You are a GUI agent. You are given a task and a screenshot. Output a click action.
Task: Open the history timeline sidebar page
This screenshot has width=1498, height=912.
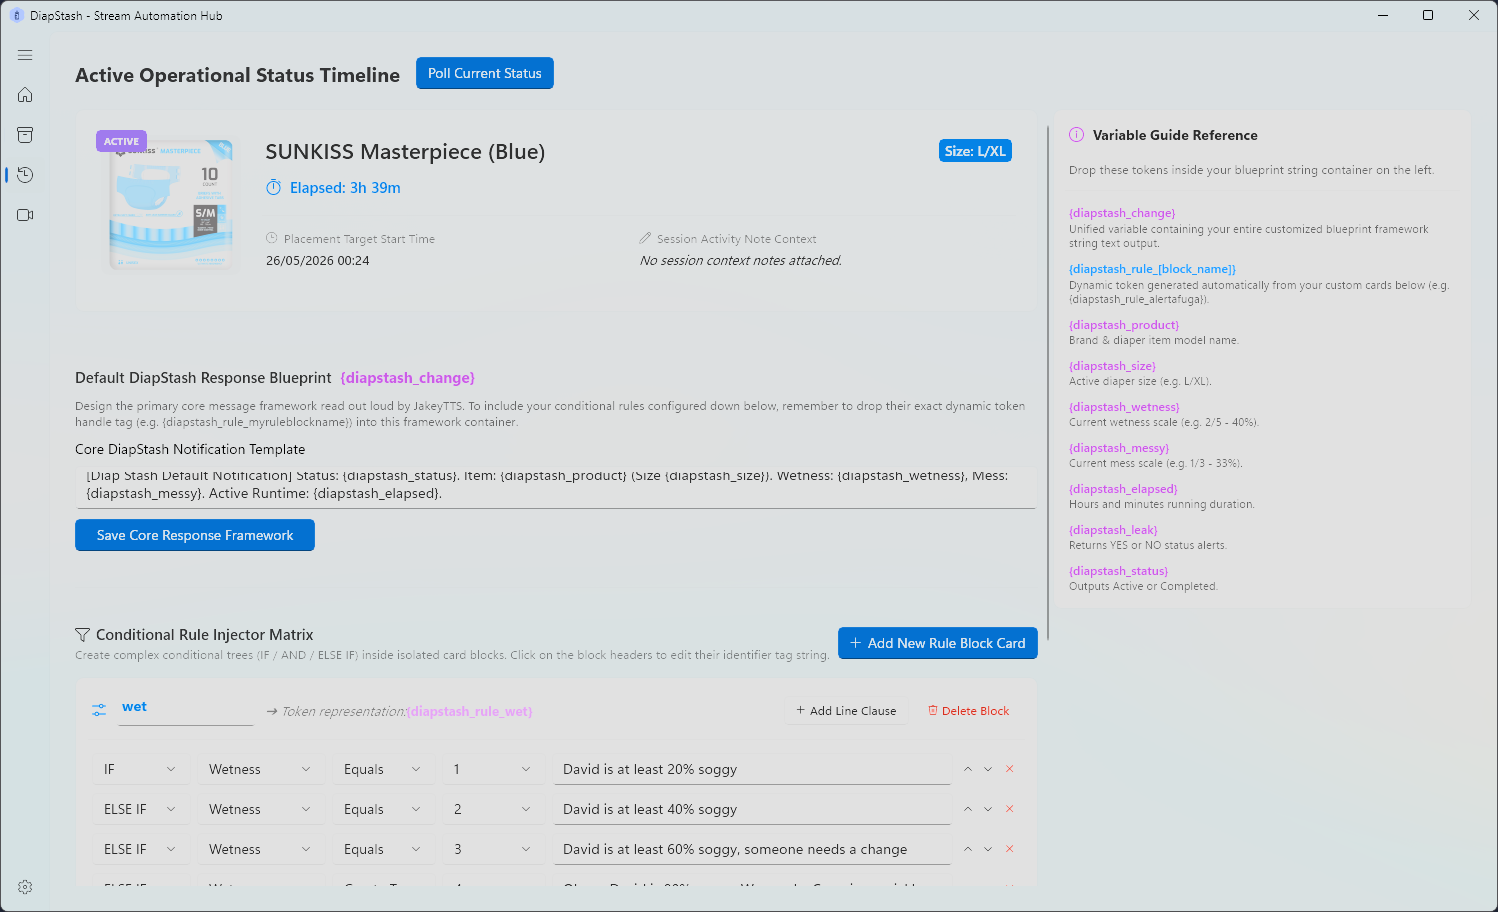25,175
